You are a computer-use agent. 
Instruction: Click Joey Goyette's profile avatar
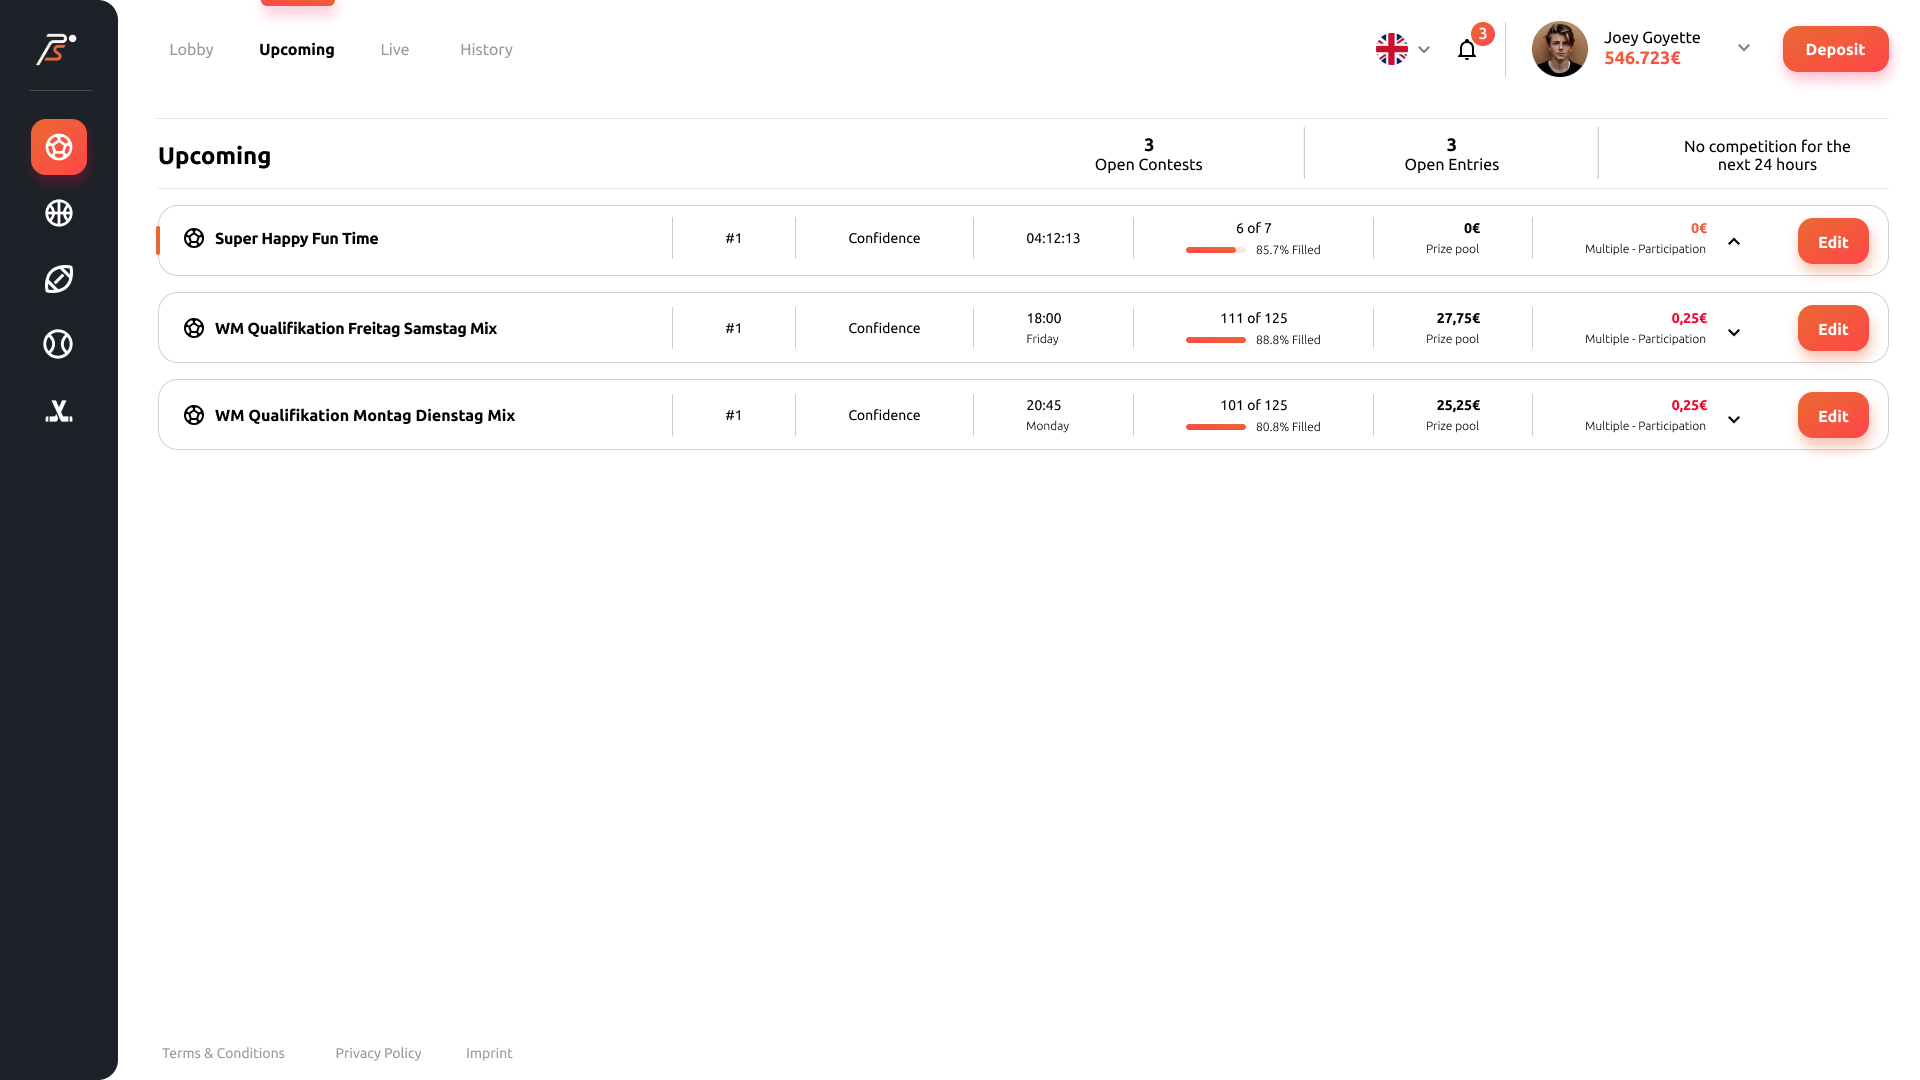pyautogui.click(x=1559, y=49)
